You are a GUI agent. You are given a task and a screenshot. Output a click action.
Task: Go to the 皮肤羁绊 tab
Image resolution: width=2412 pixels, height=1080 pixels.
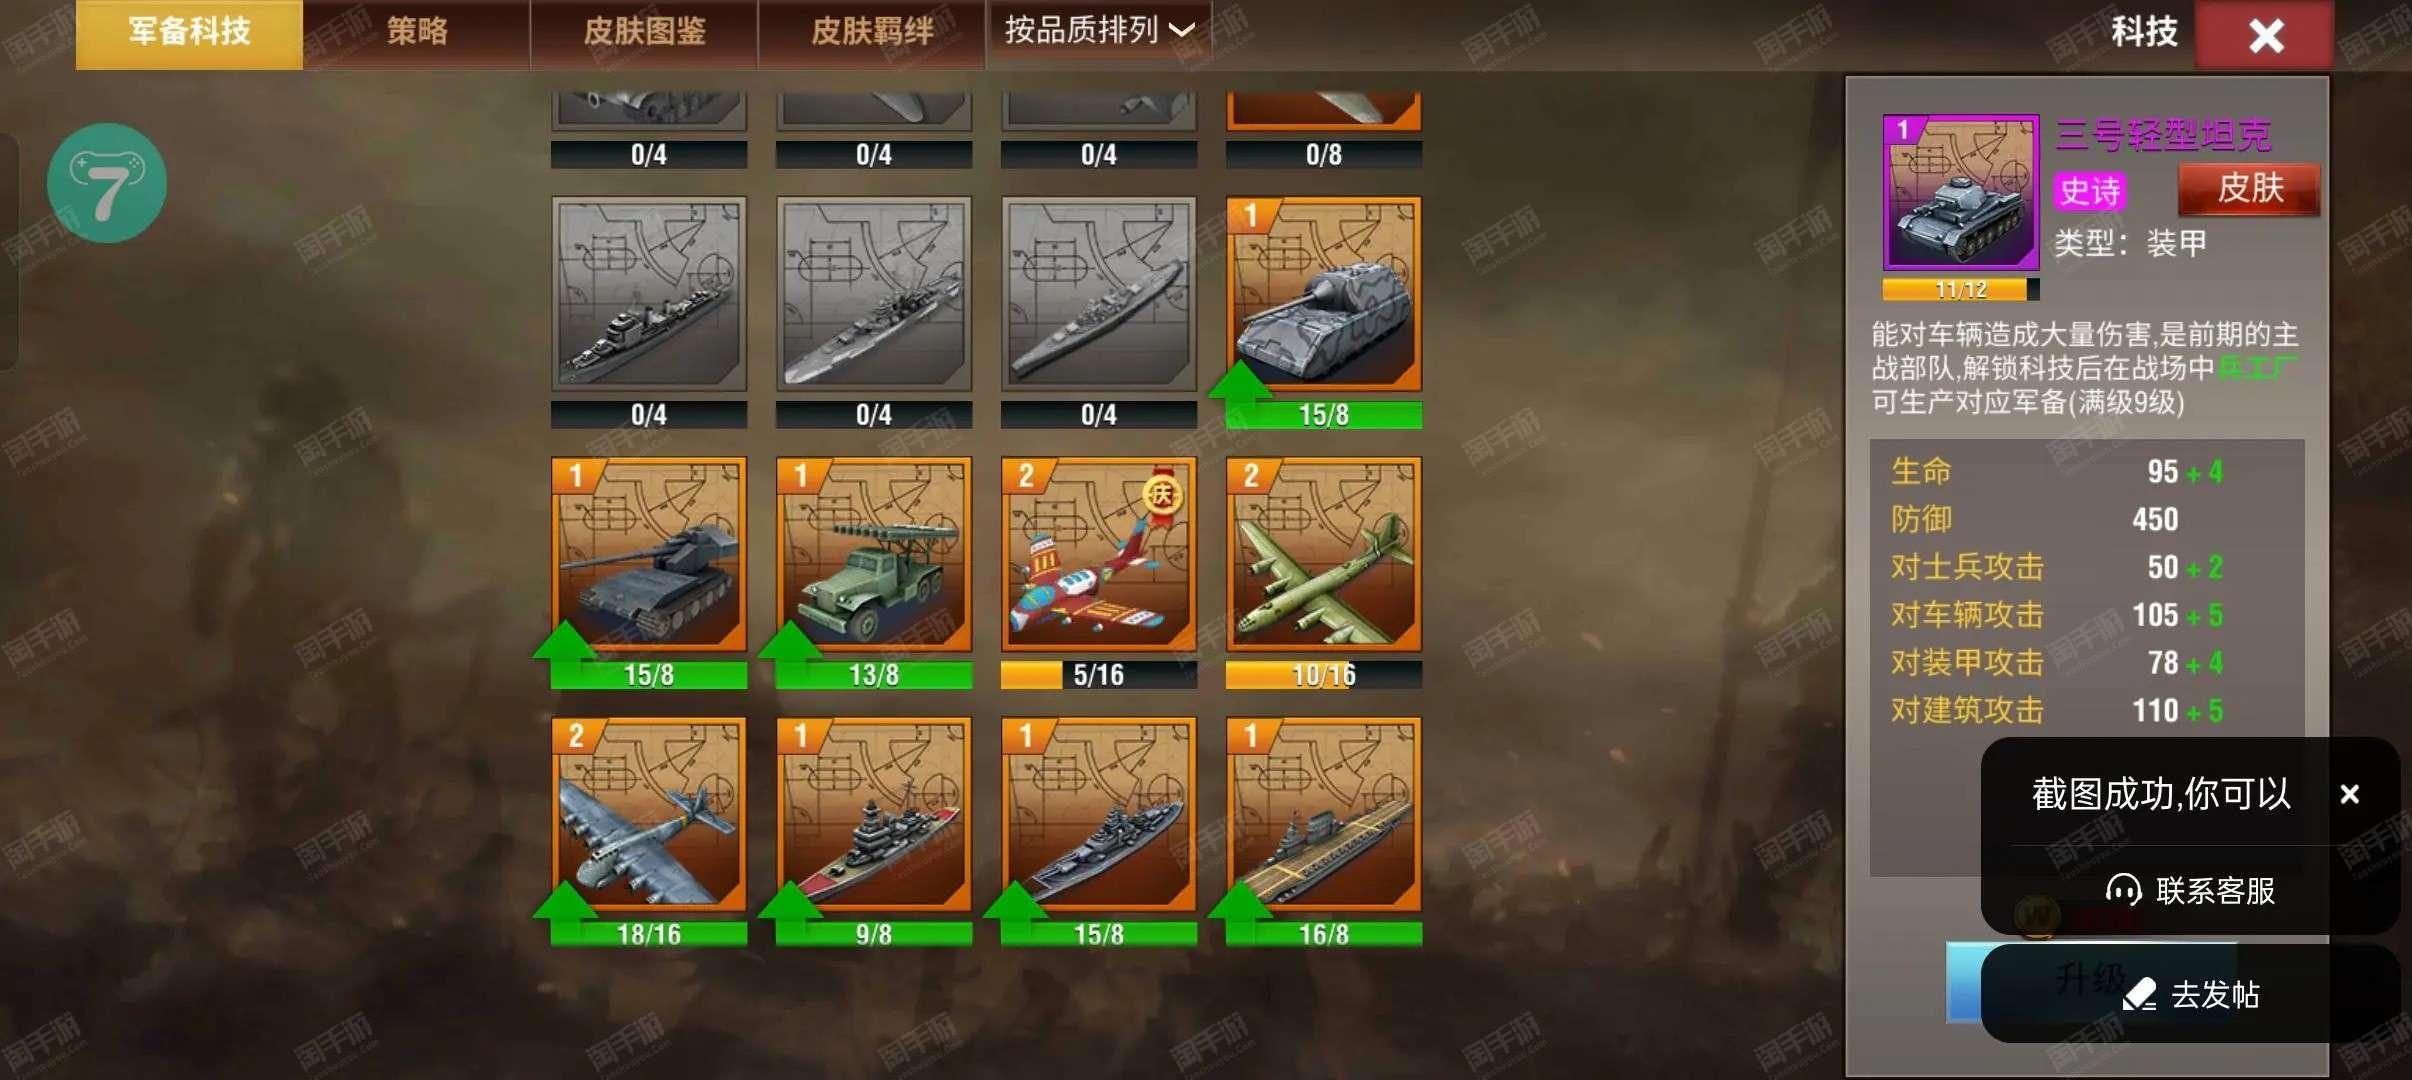[x=872, y=33]
